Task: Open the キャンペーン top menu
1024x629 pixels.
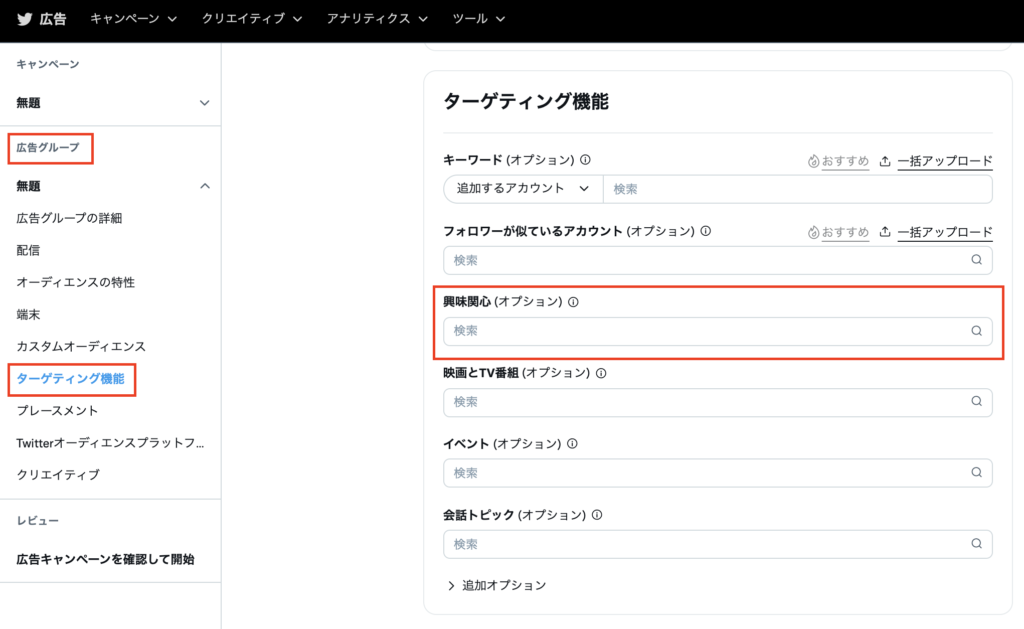Action: 133,19
